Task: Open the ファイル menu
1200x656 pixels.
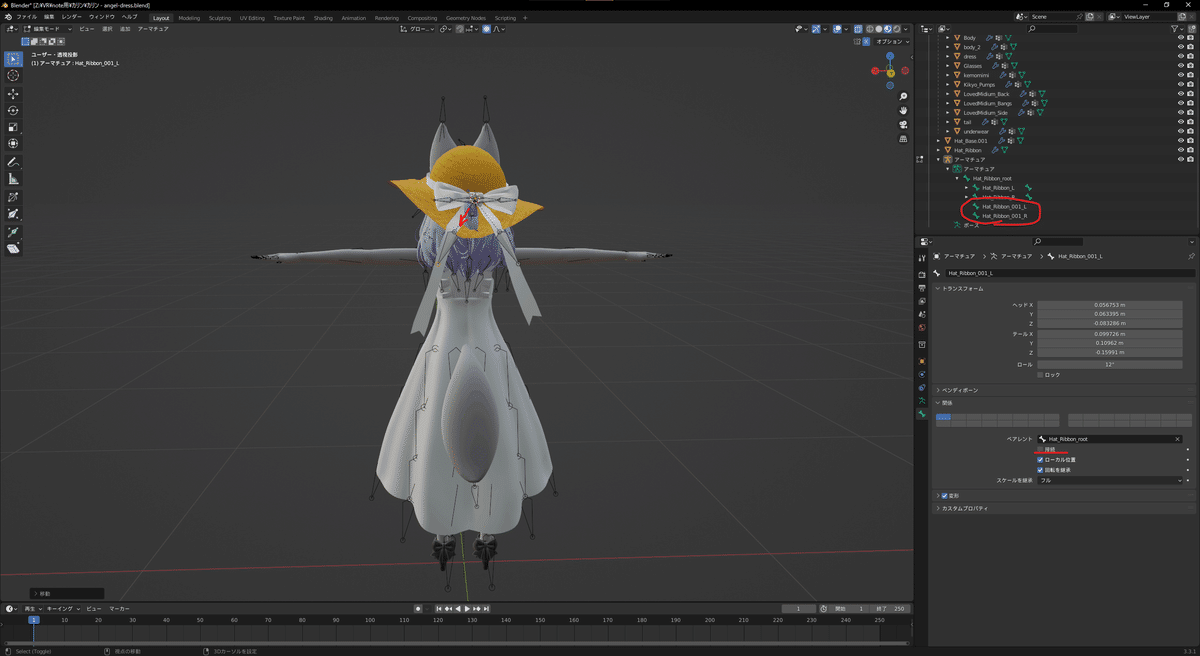Action: 26,17
